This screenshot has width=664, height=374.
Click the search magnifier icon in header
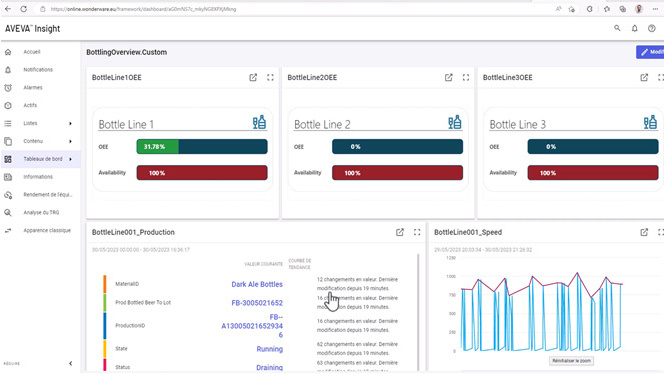pyautogui.click(x=617, y=28)
